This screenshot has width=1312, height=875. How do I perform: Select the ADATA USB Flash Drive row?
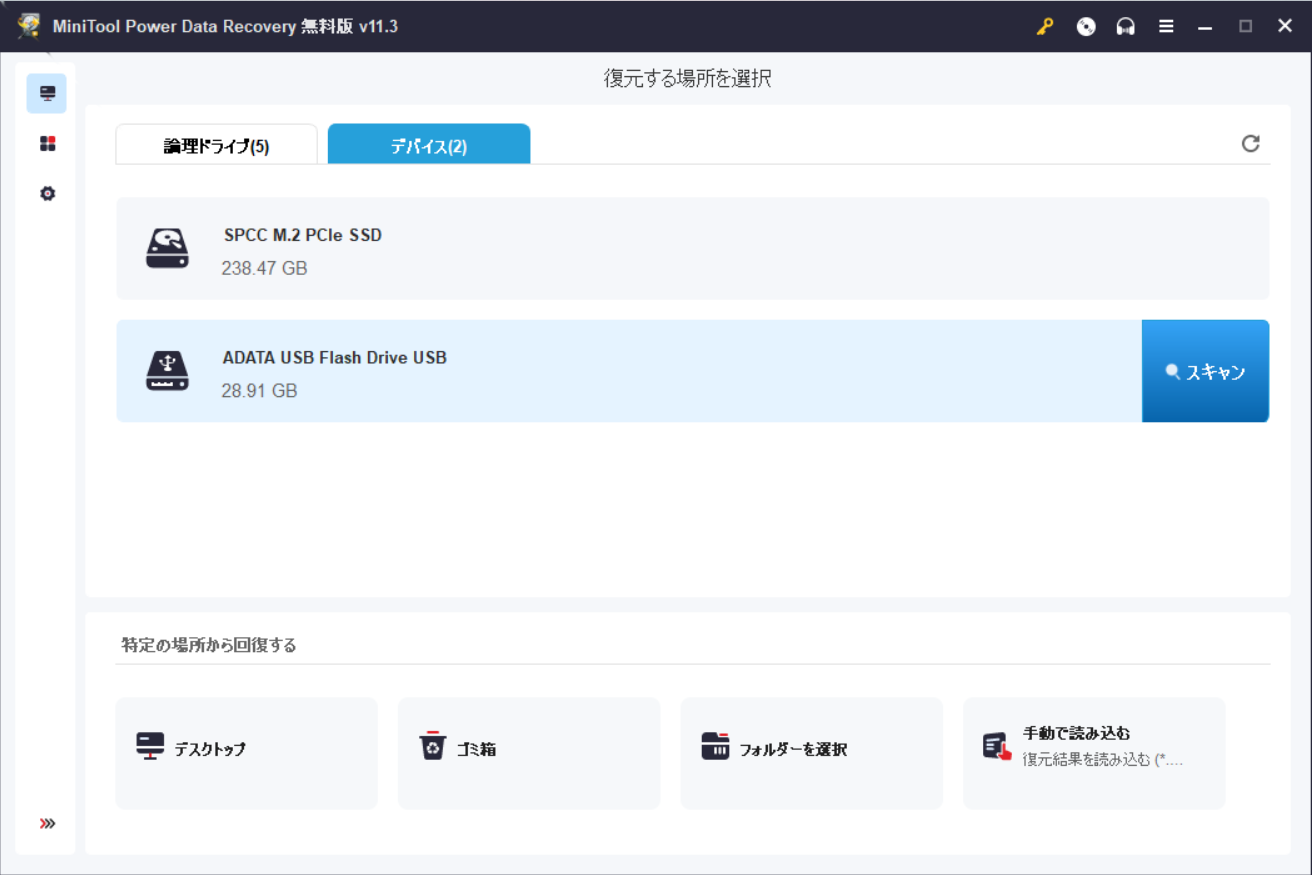[x=628, y=372]
